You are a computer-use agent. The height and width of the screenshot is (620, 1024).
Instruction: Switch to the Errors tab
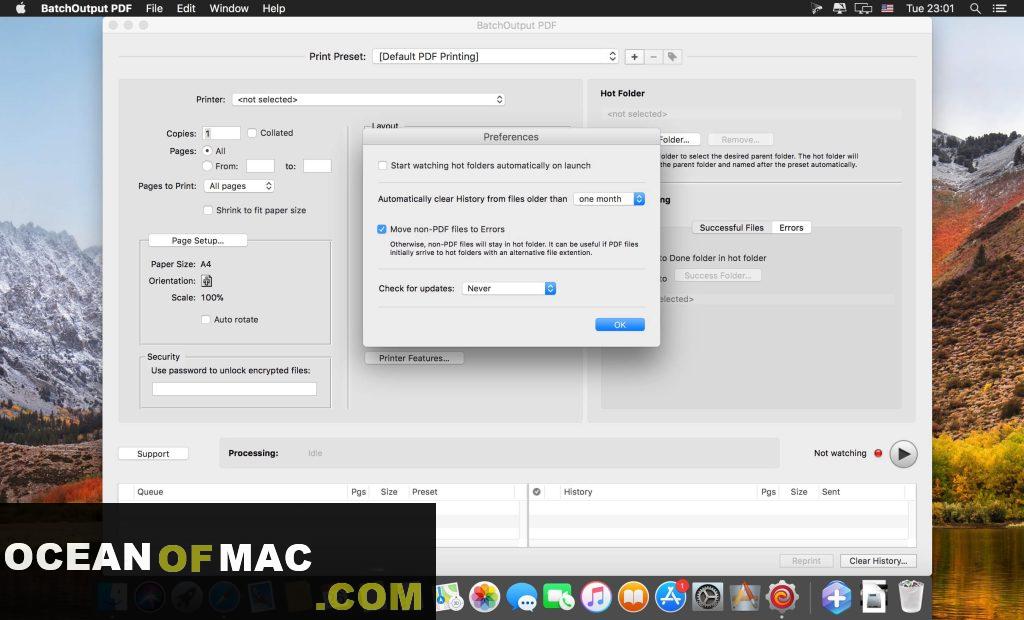pos(792,228)
